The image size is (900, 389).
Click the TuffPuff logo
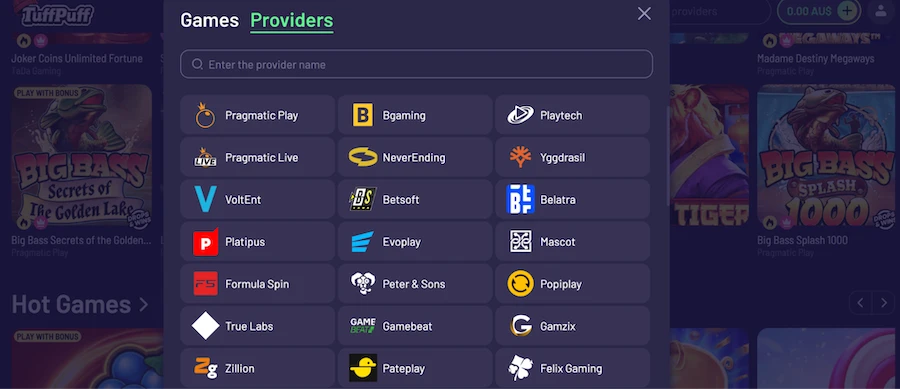pos(57,14)
